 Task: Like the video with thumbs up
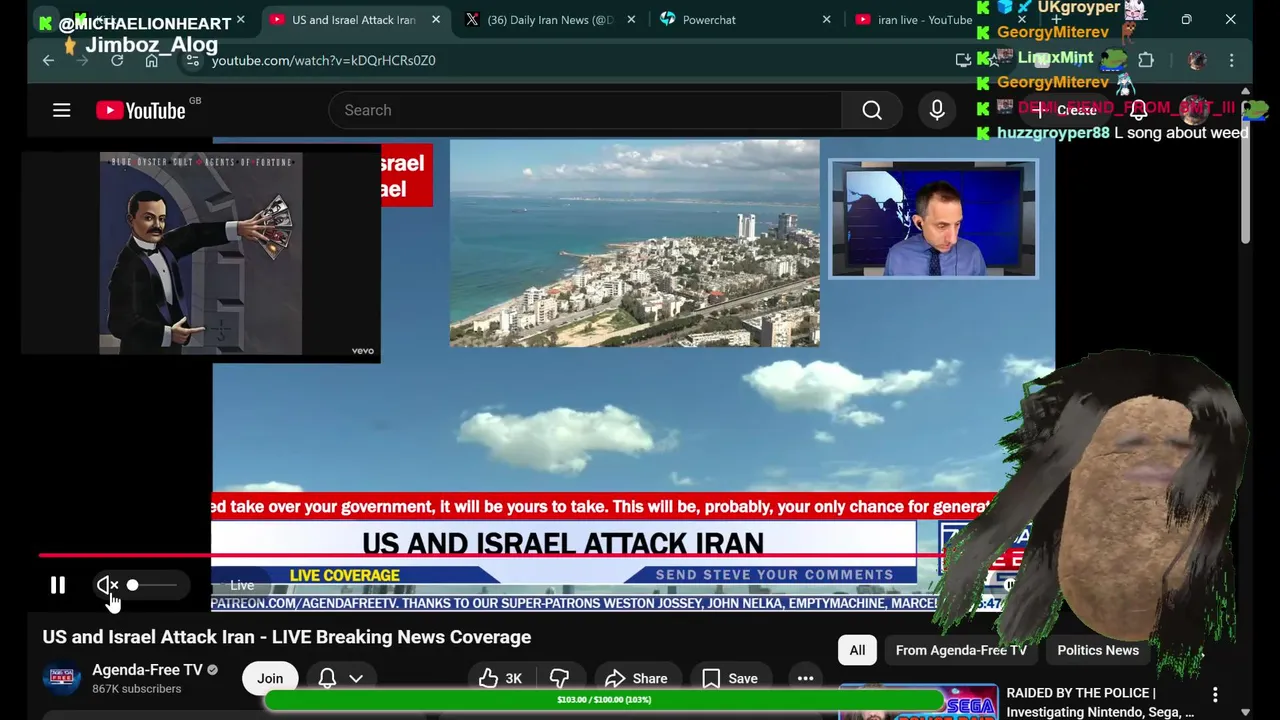point(501,678)
